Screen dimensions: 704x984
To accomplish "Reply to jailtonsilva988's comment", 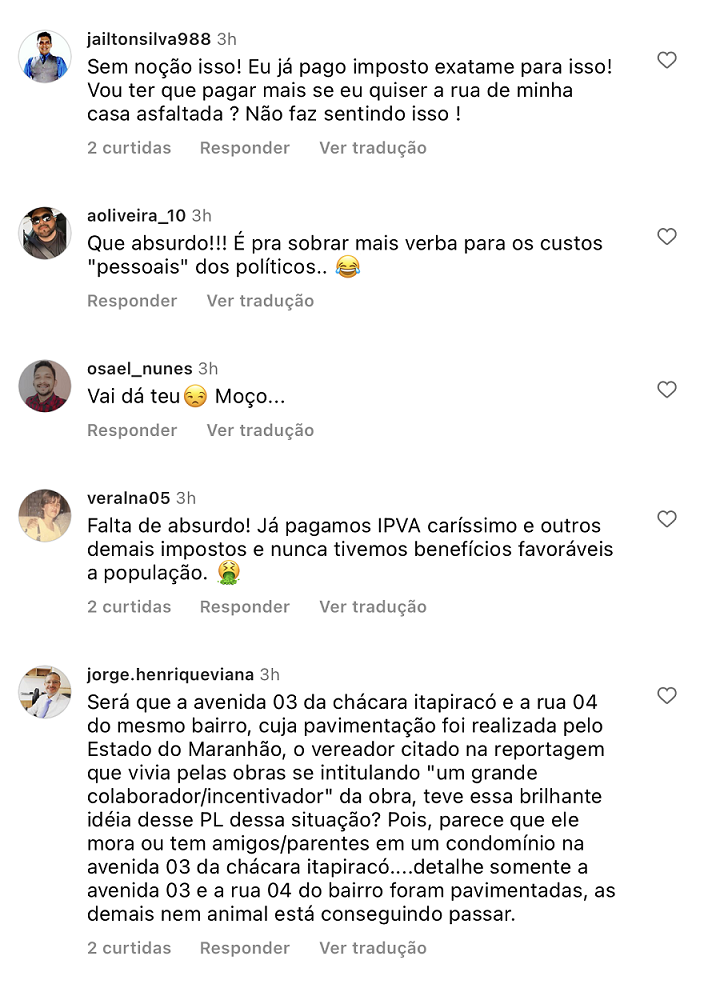I will tap(244, 148).
